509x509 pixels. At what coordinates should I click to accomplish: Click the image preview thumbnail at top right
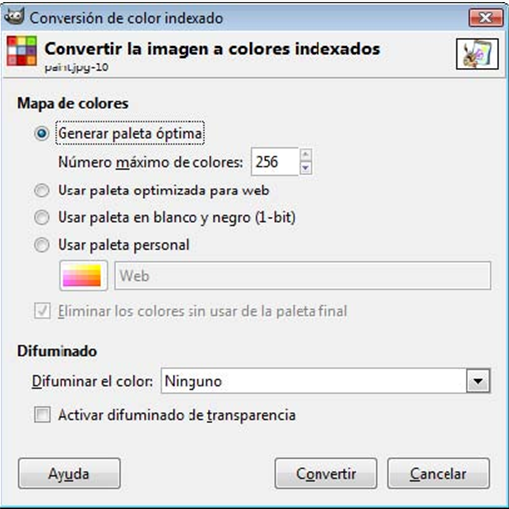[477, 54]
